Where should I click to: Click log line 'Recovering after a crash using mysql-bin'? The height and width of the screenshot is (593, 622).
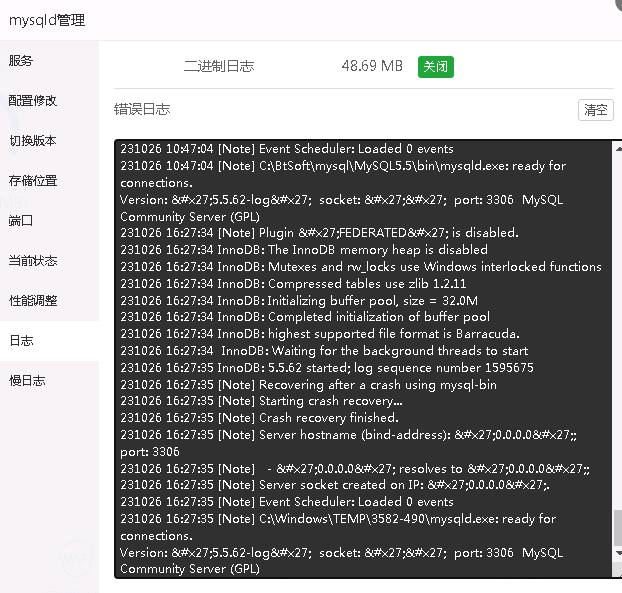(309, 385)
